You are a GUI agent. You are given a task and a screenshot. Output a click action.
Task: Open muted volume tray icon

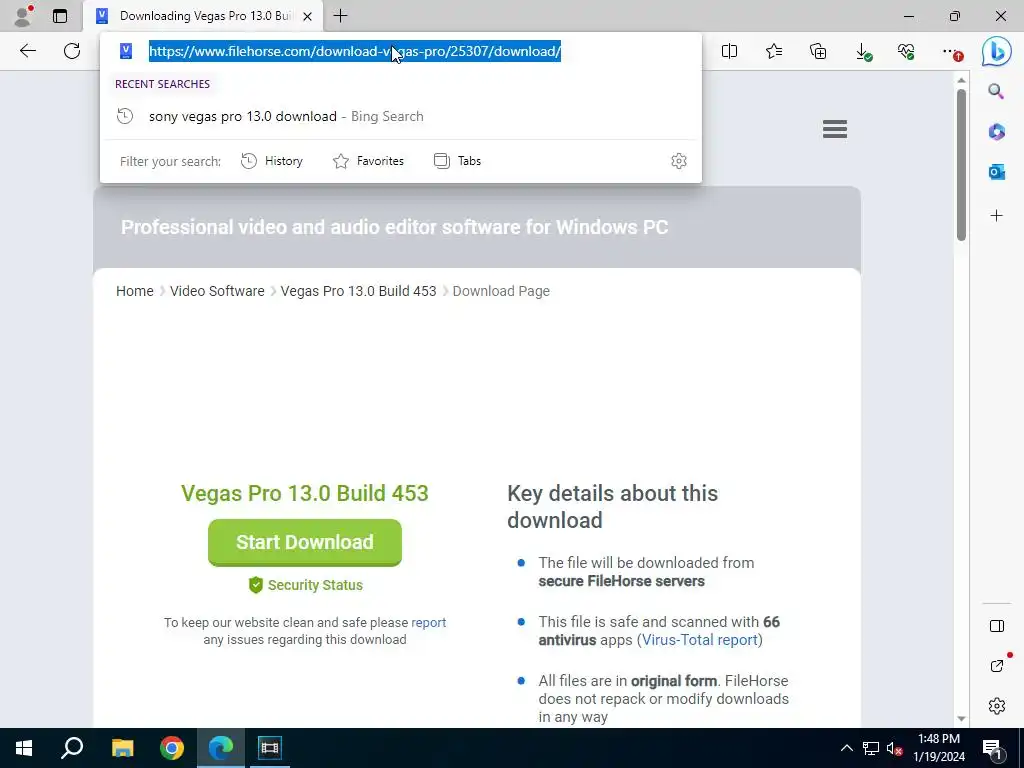(x=894, y=748)
